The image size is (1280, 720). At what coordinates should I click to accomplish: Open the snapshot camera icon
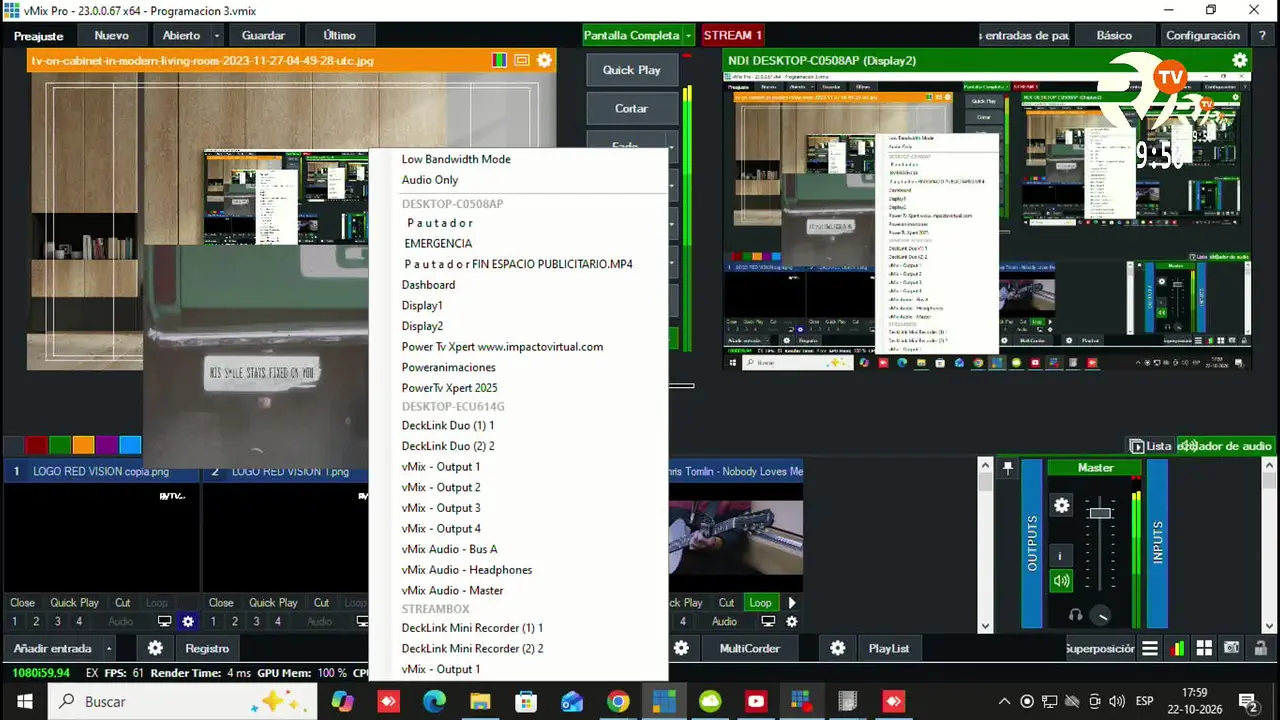tap(1232, 648)
